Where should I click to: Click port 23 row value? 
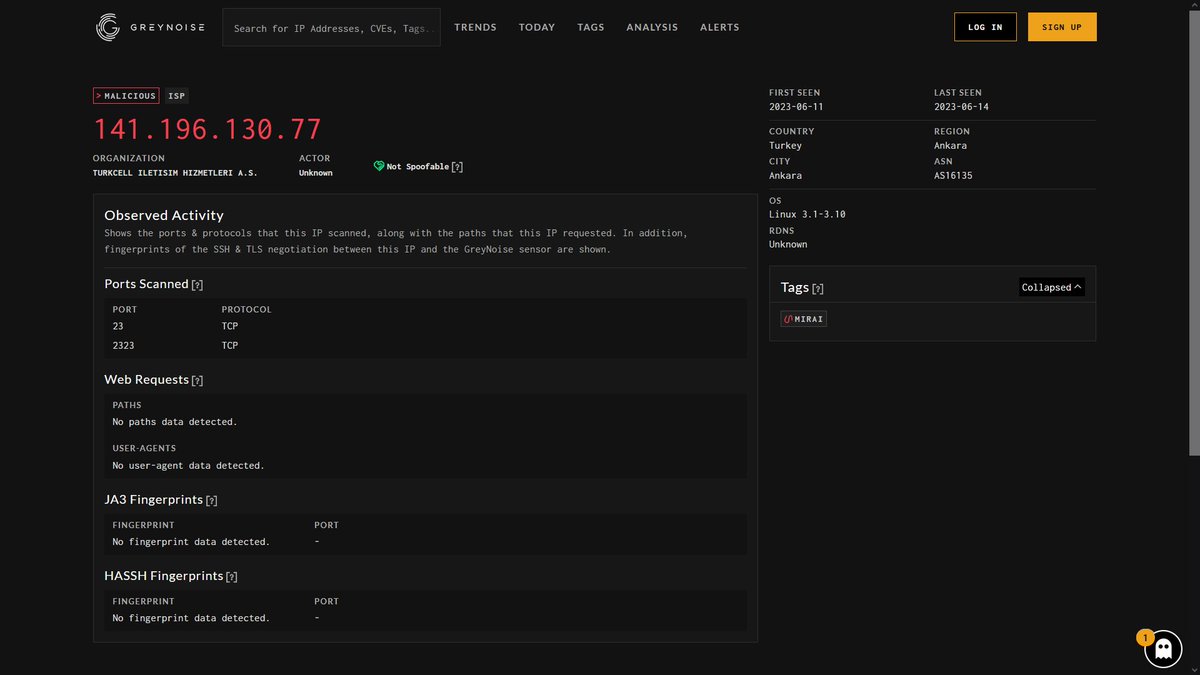(118, 326)
